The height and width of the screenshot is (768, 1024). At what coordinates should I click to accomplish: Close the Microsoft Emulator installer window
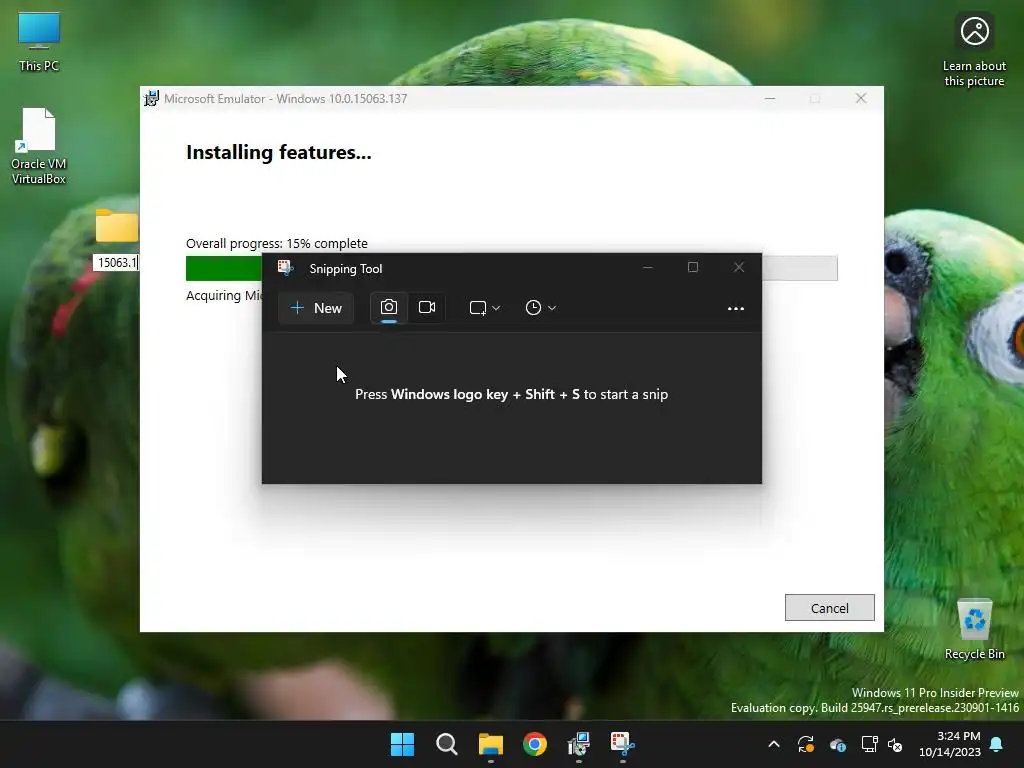[x=861, y=99]
